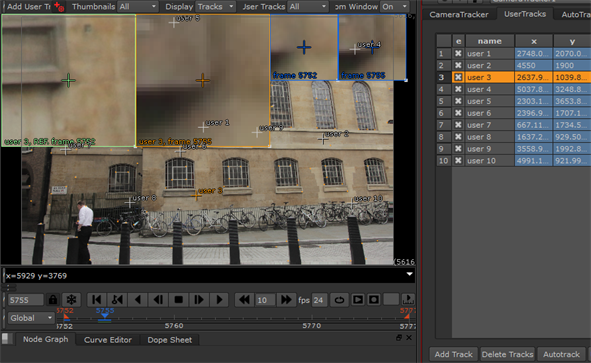Image resolution: width=591 pixels, height=363 pixels.
Task: Click the Add User Track crosshair icon
Action: (x=58, y=6)
